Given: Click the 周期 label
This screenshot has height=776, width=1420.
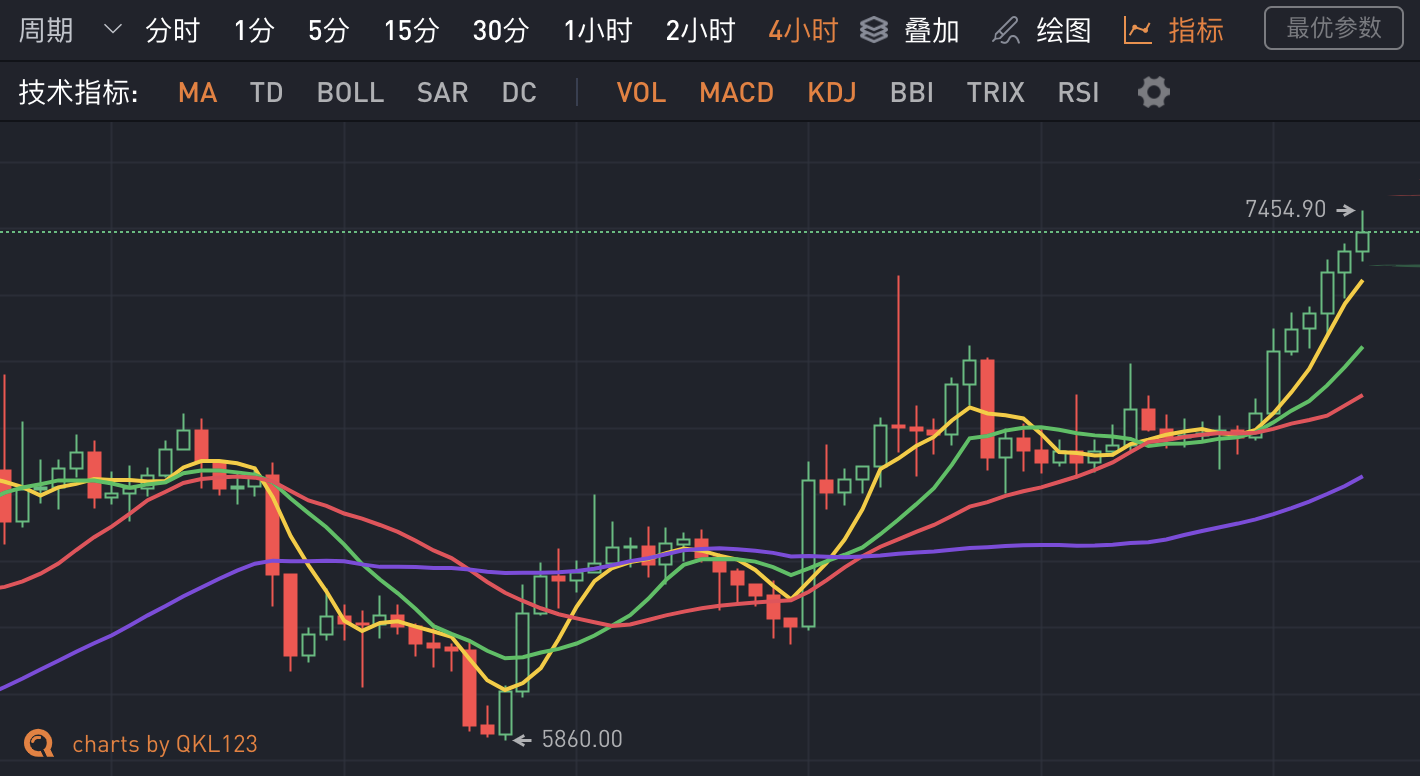Looking at the screenshot, I should tap(46, 30).
